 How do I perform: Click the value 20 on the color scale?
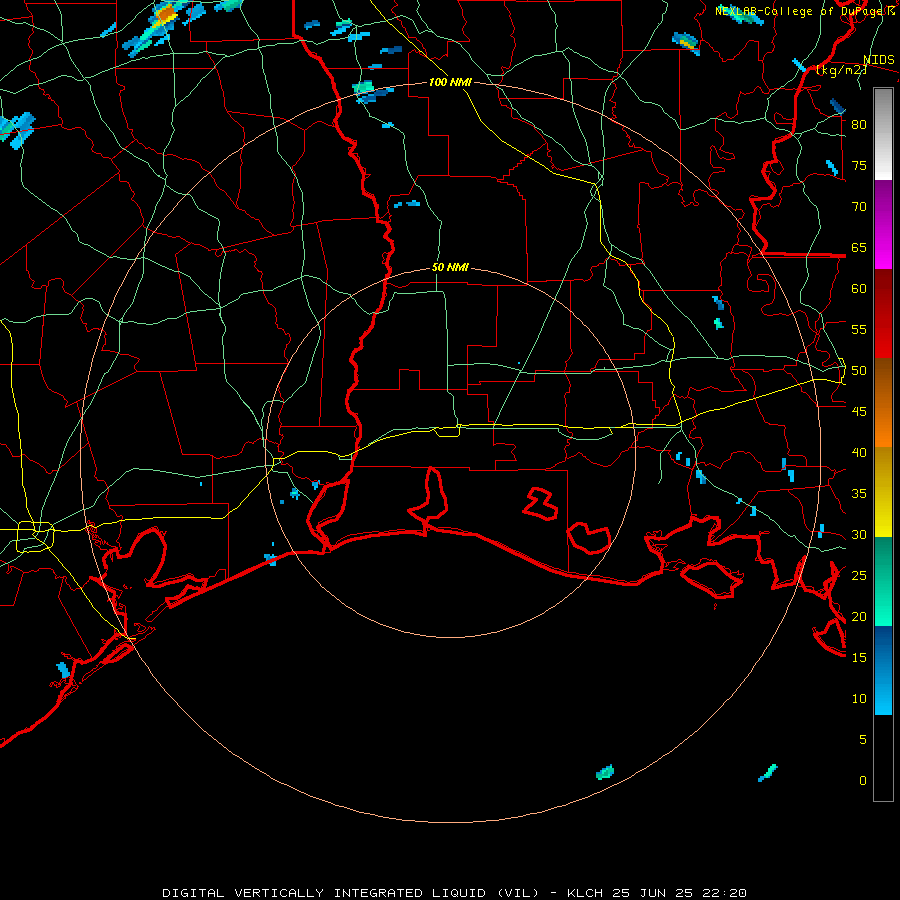(859, 616)
